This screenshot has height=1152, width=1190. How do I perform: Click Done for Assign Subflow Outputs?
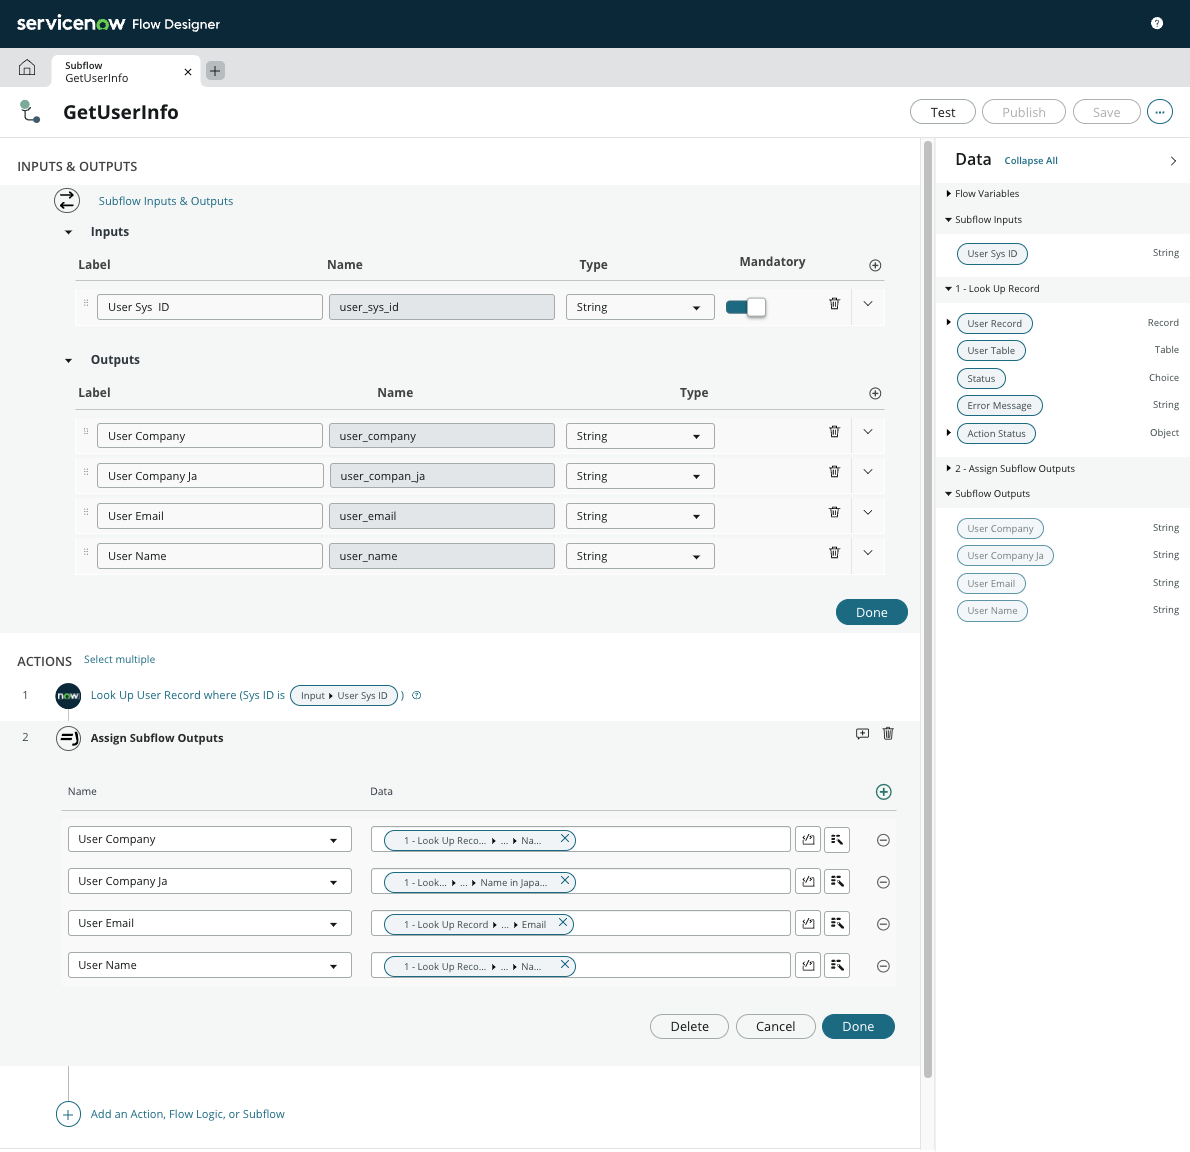(858, 1026)
